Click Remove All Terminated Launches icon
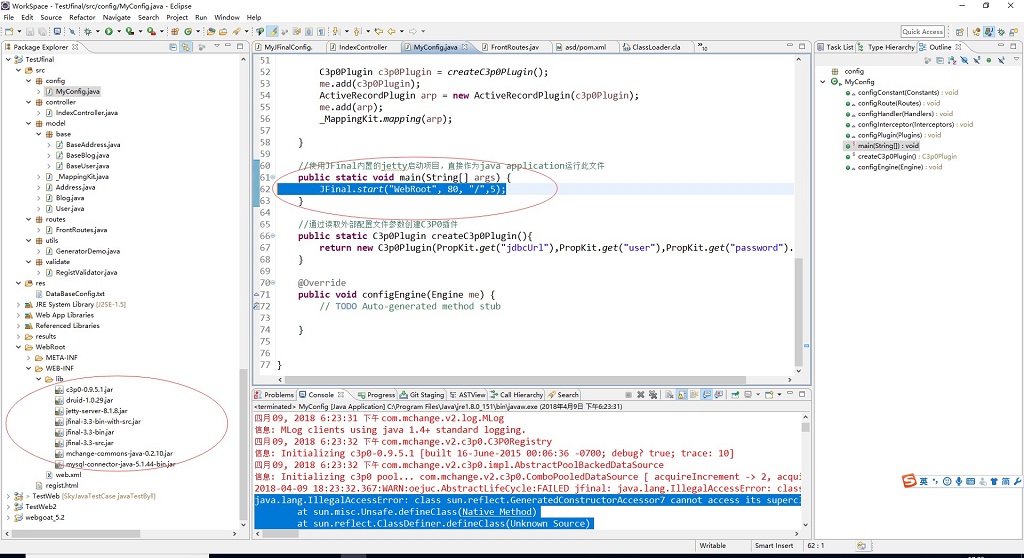Screen dimensions: 1024x558 [x=653, y=395]
